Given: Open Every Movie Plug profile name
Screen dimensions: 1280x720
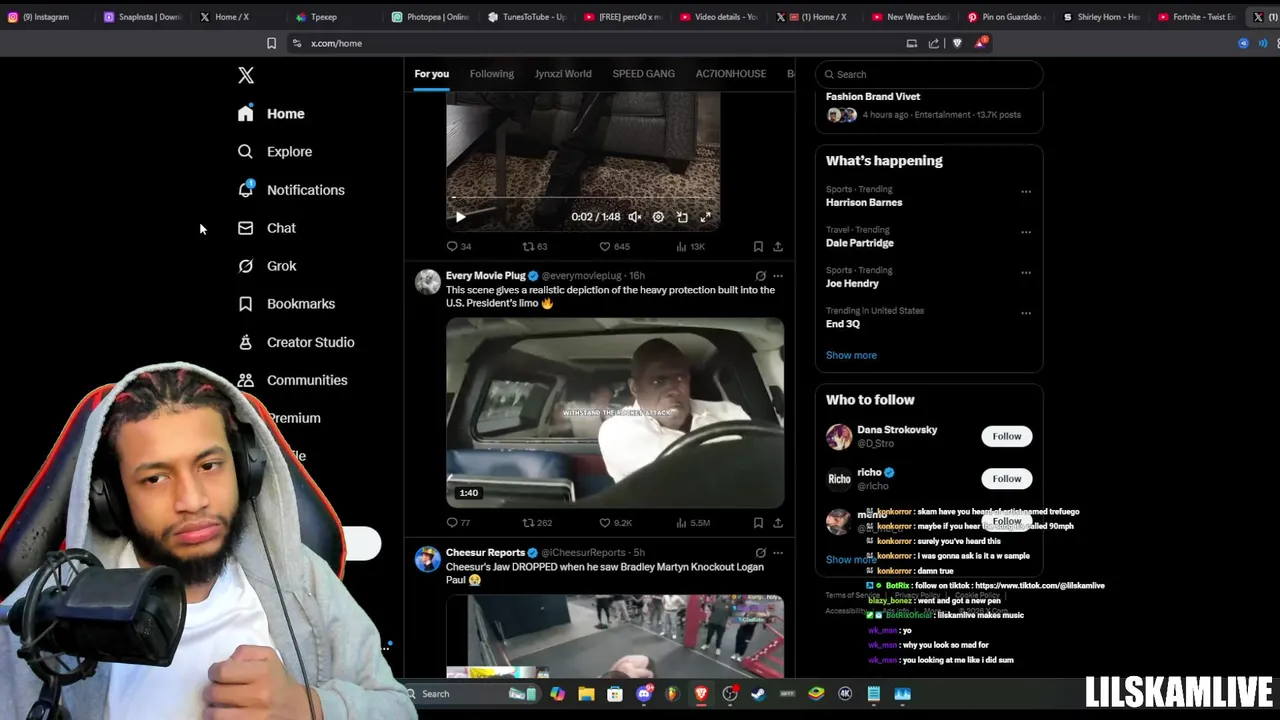Looking at the screenshot, I should 485,276.
